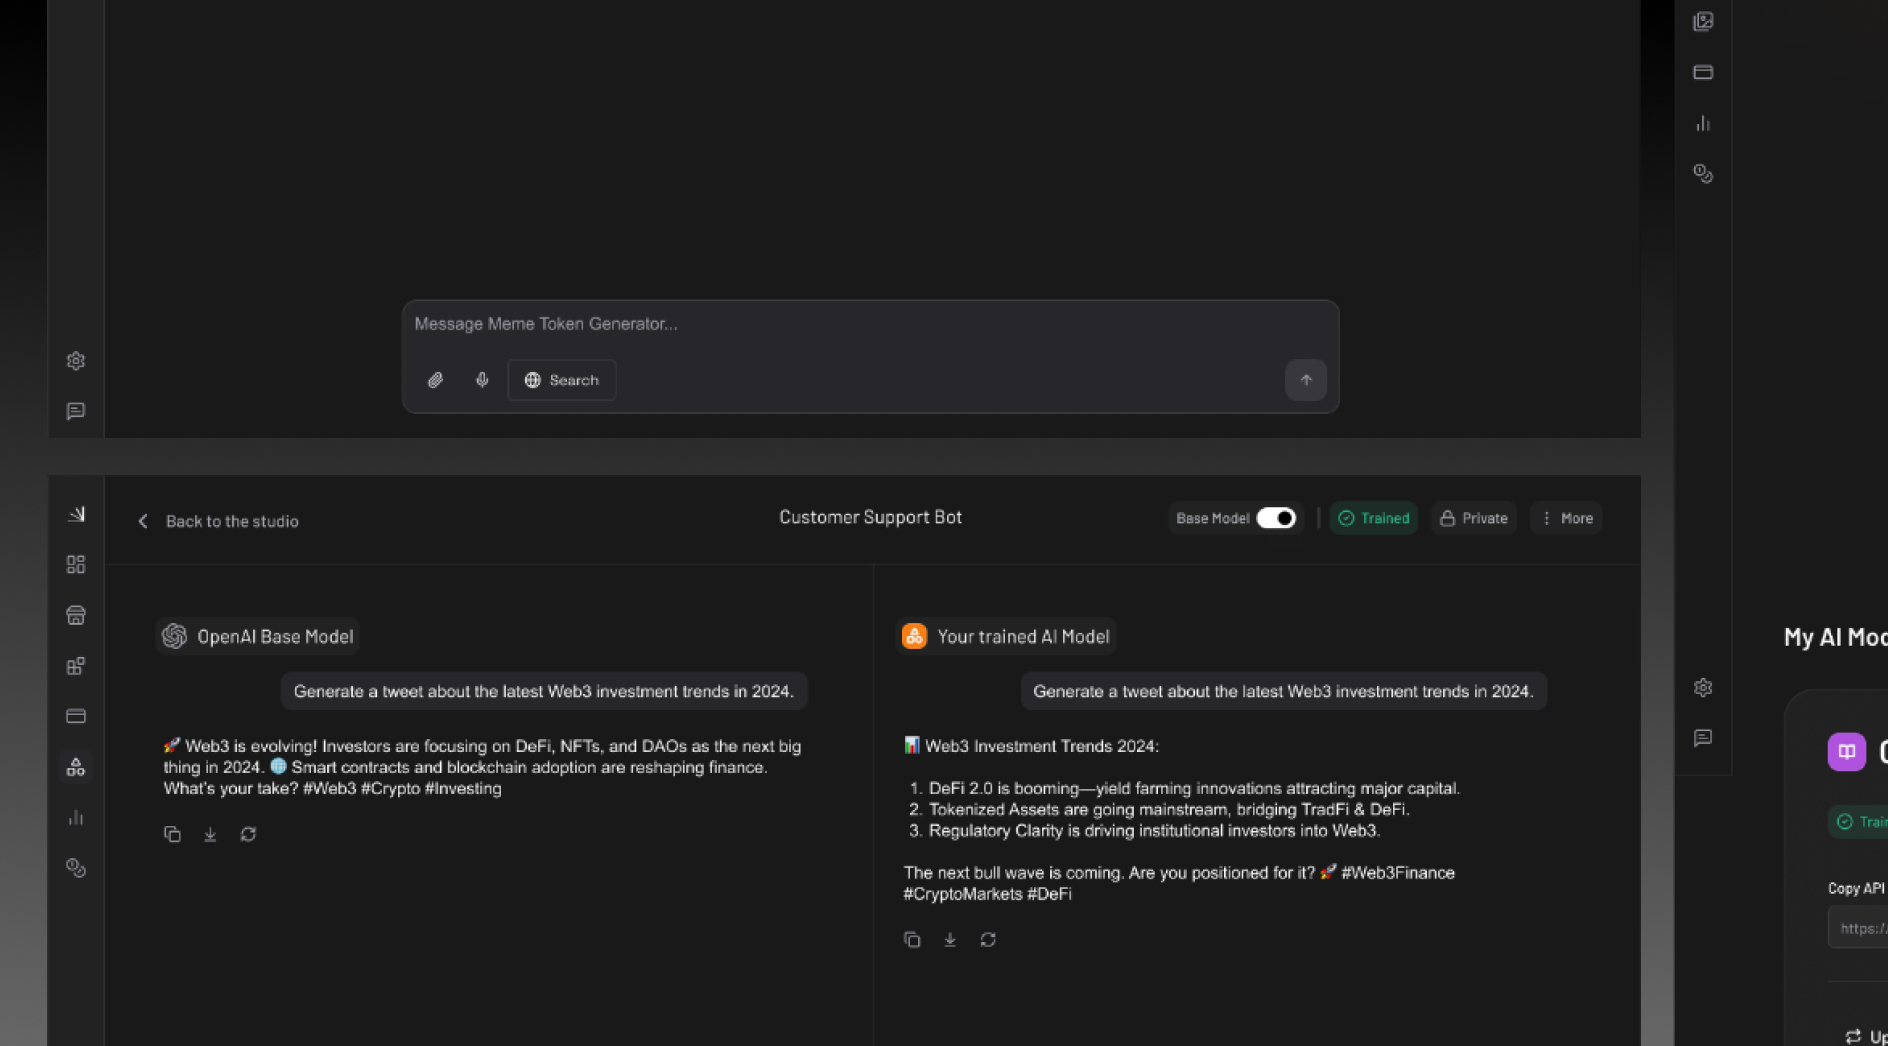Toggle the Private visibility button

[1474, 518]
